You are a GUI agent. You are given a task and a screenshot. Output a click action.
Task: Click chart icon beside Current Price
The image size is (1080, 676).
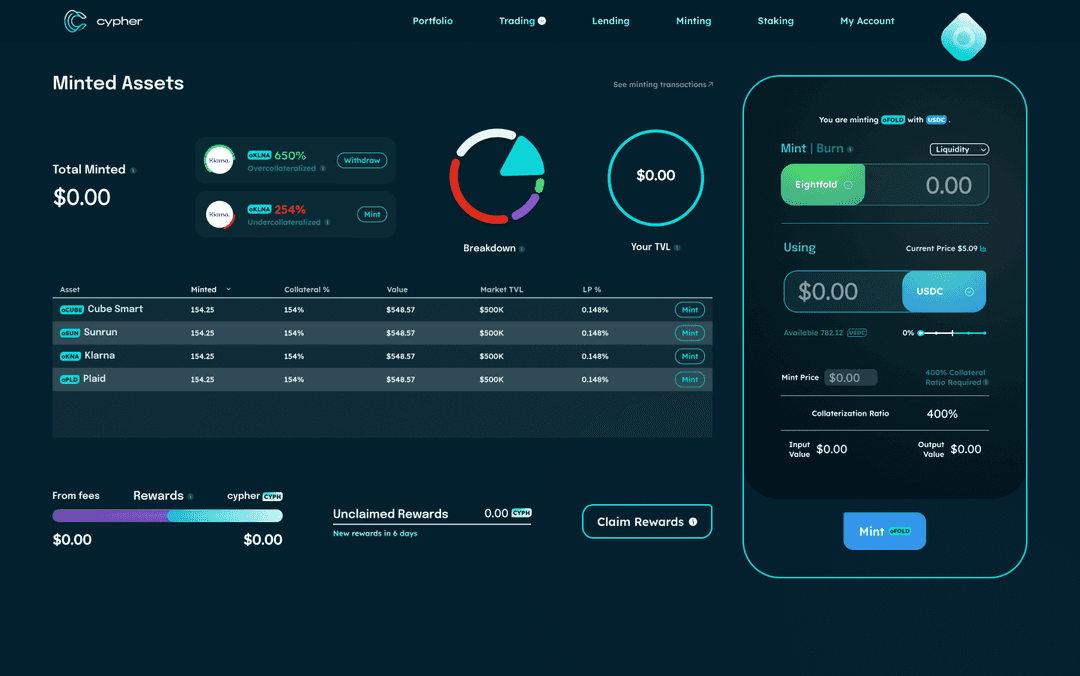(x=983, y=249)
